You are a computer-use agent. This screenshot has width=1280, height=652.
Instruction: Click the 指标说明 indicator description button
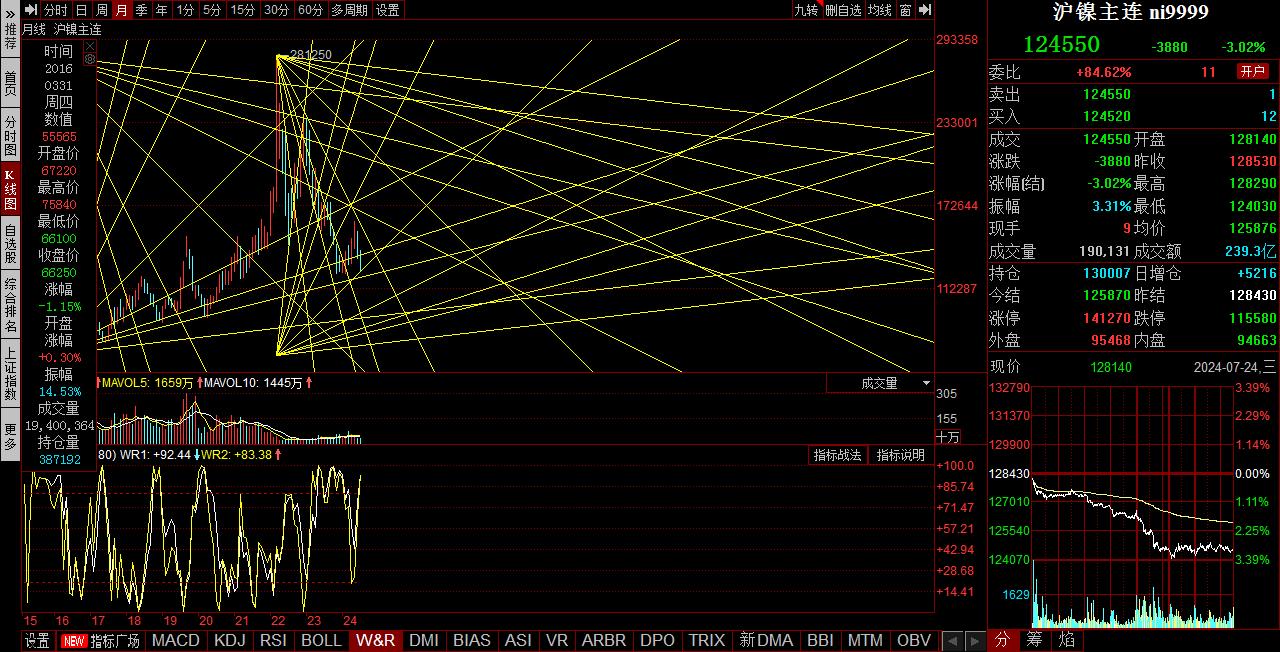(901, 455)
